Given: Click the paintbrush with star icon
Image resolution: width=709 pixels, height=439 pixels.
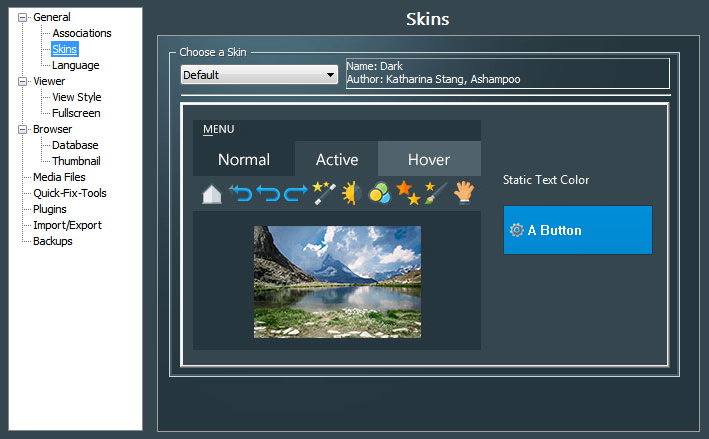Looking at the screenshot, I should point(435,193).
